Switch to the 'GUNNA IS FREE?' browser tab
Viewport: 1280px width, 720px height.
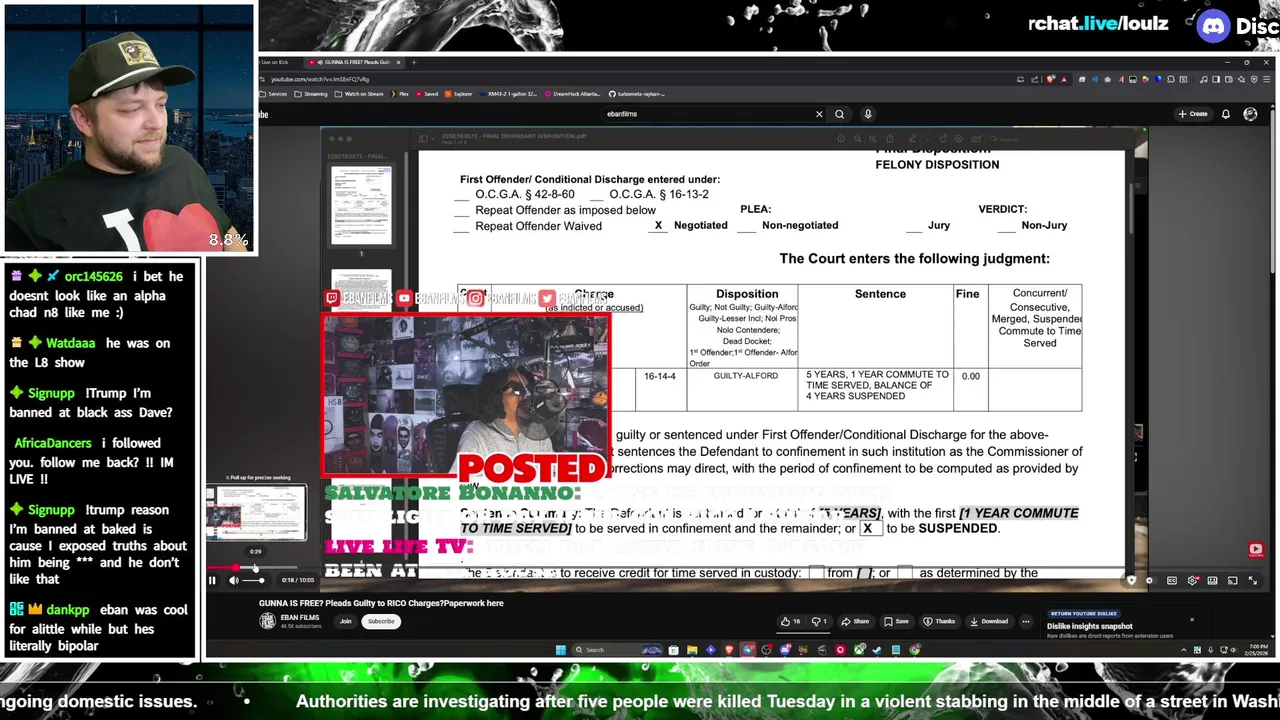coord(355,62)
